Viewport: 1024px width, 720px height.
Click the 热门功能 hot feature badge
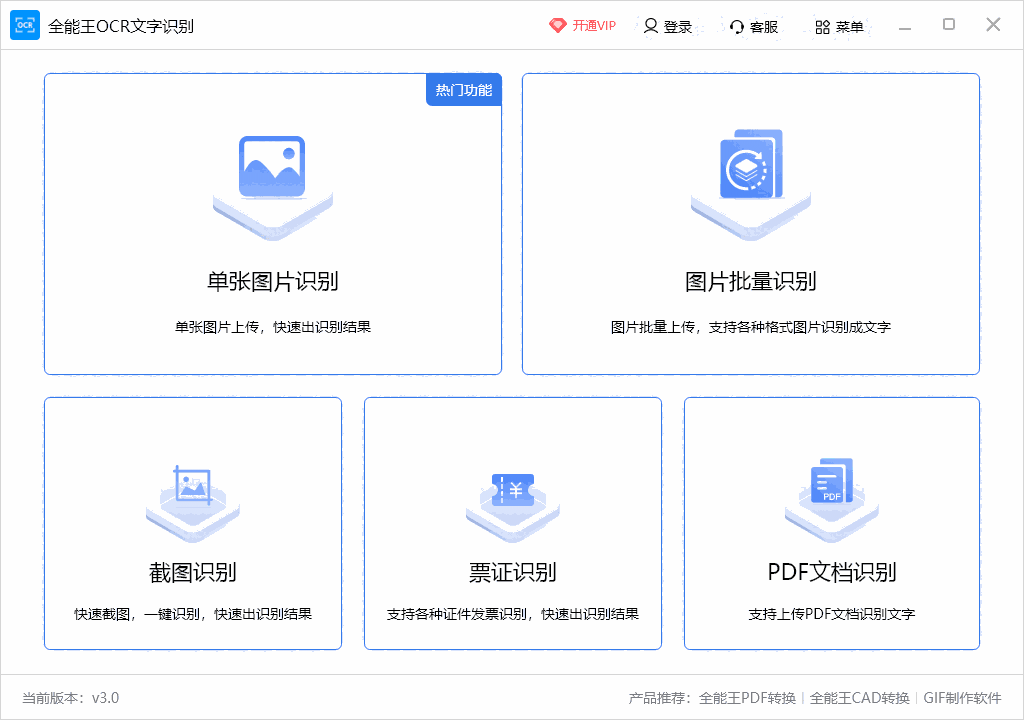(x=464, y=89)
